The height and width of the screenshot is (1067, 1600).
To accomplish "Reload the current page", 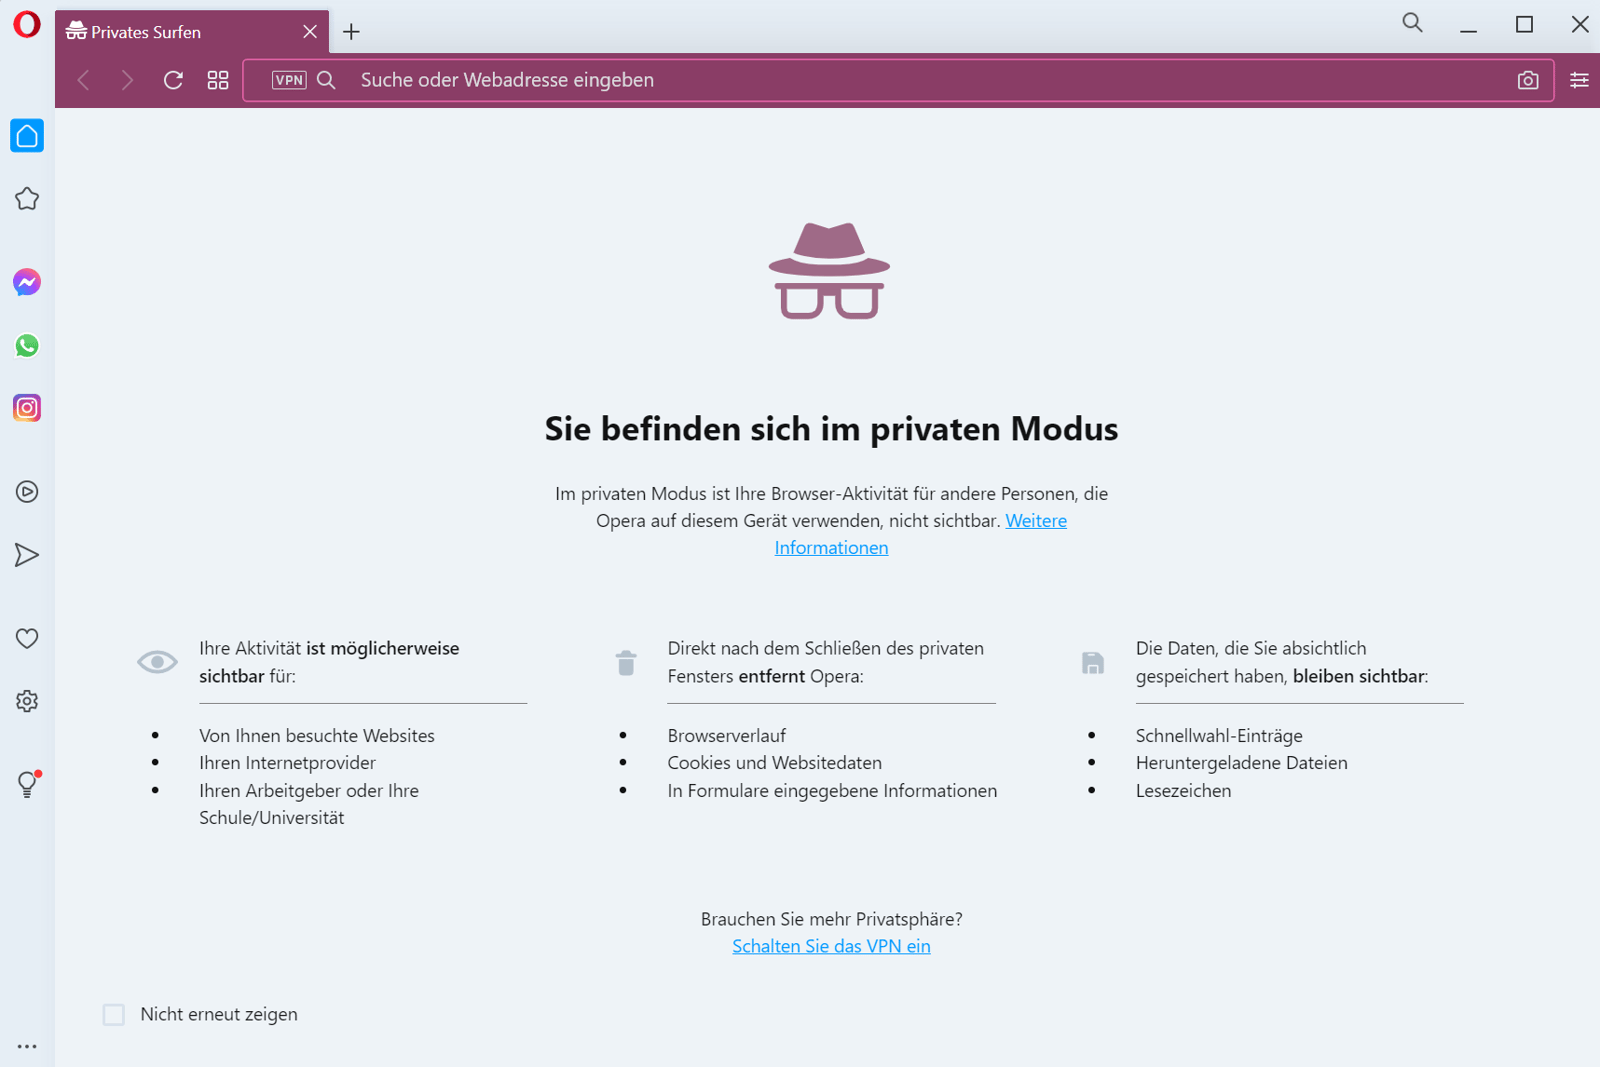I will pyautogui.click(x=173, y=80).
